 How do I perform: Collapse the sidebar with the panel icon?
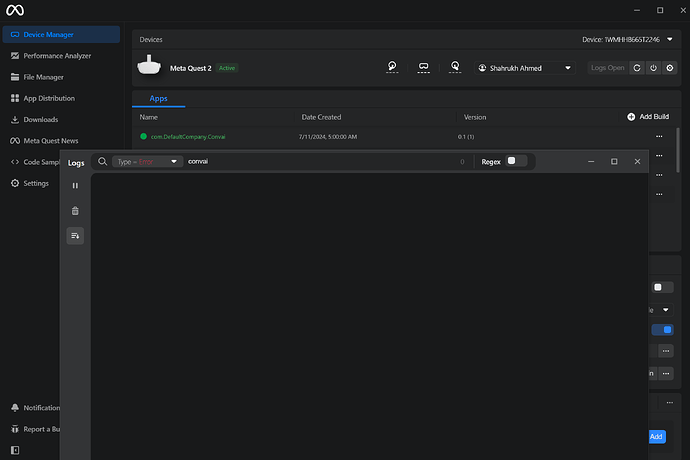click(x=15, y=450)
